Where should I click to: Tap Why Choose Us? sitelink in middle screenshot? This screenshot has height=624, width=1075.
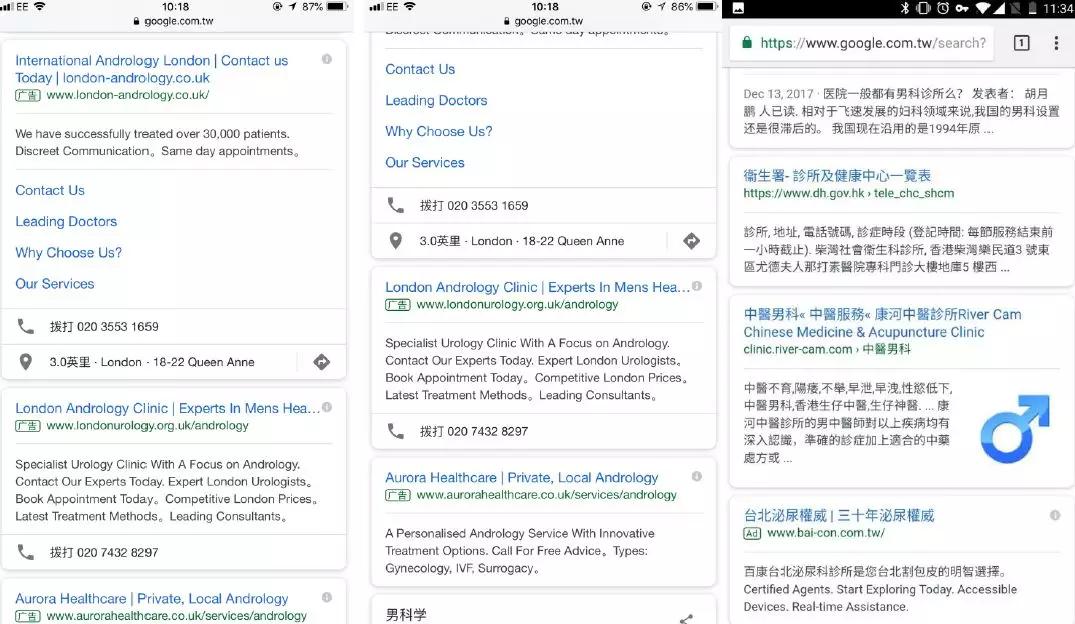click(439, 131)
